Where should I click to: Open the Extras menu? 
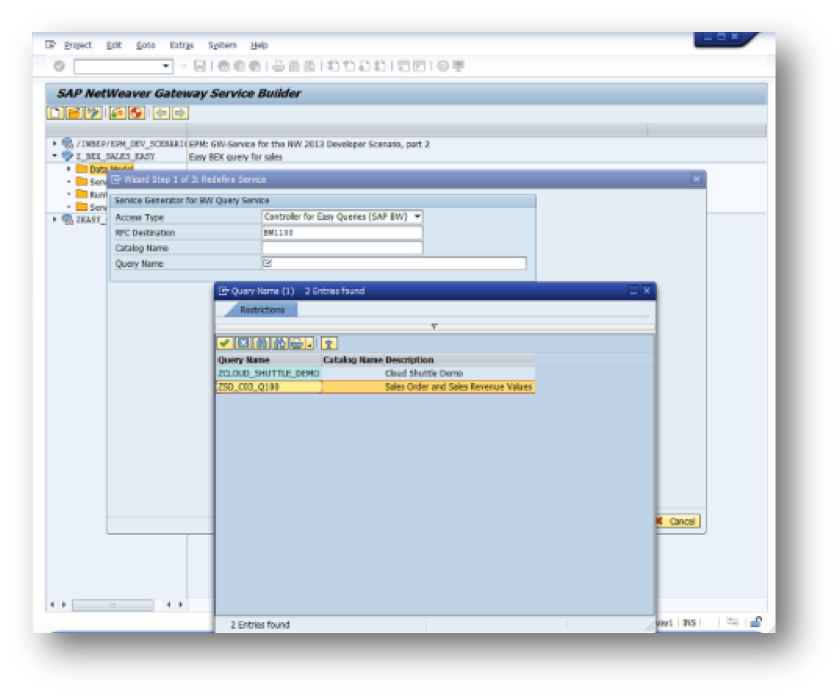point(181,45)
